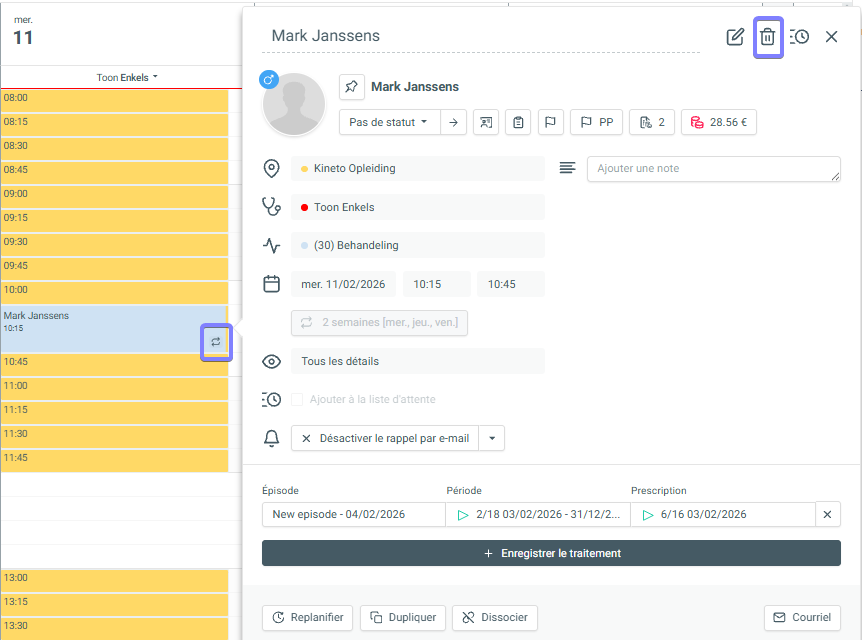Open the Toon Enkels calendar column dropdown
Image resolution: width=862 pixels, height=640 pixels.
[x=127, y=77]
